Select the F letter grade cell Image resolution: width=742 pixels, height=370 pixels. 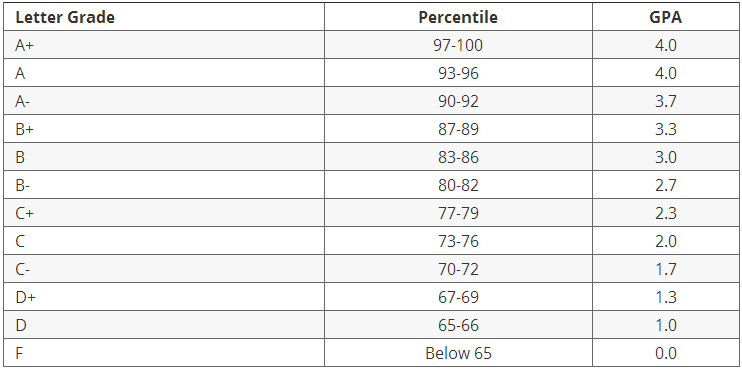(x=164, y=352)
